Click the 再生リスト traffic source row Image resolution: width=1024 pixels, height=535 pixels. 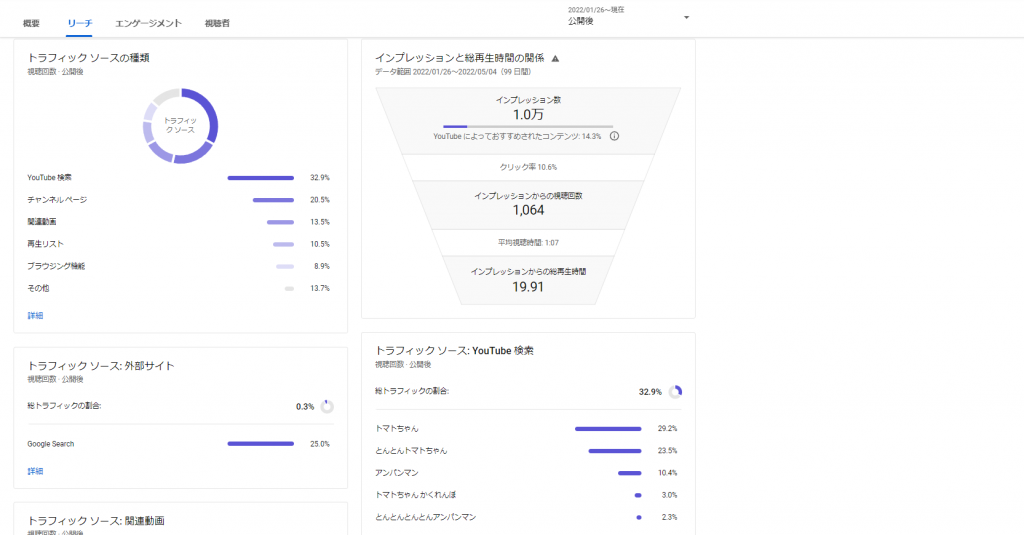pos(179,244)
